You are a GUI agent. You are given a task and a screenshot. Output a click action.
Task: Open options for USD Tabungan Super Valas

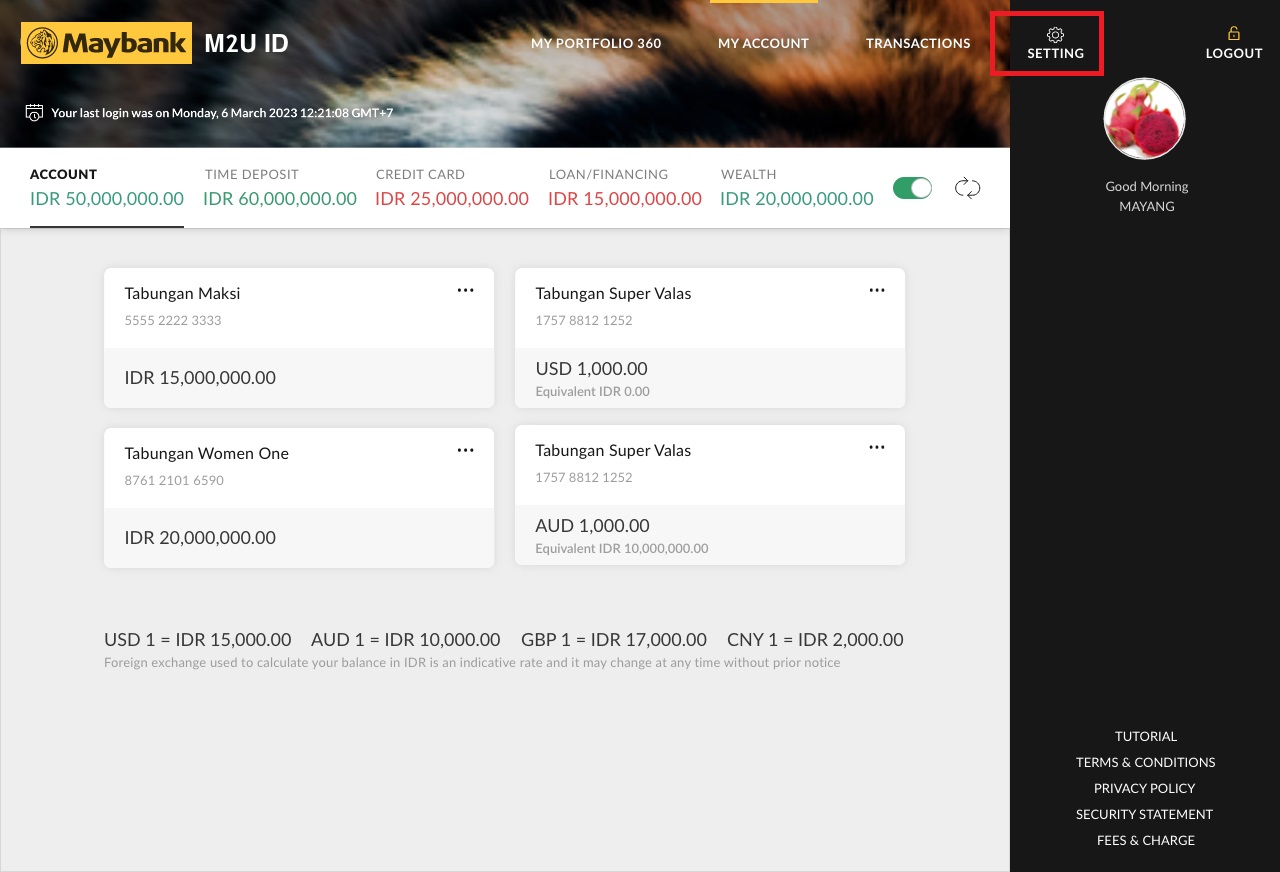(x=877, y=290)
